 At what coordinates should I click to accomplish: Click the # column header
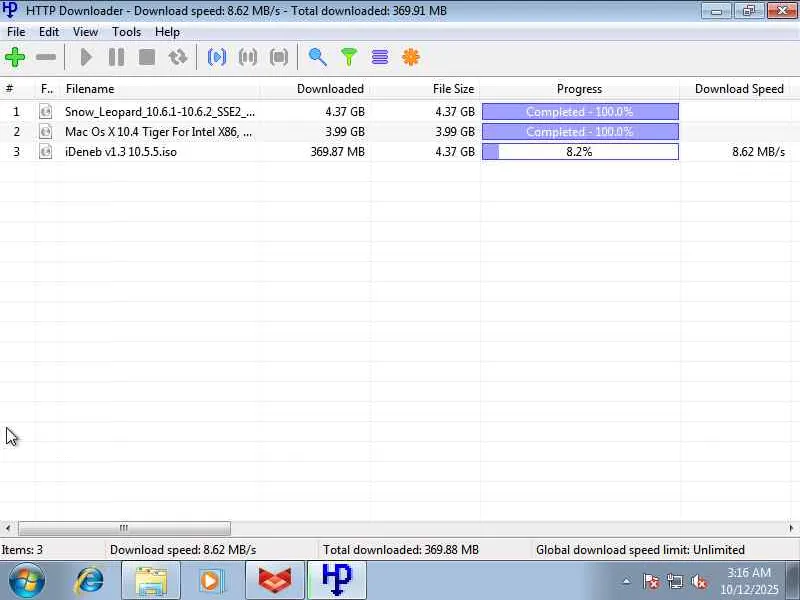coord(17,89)
